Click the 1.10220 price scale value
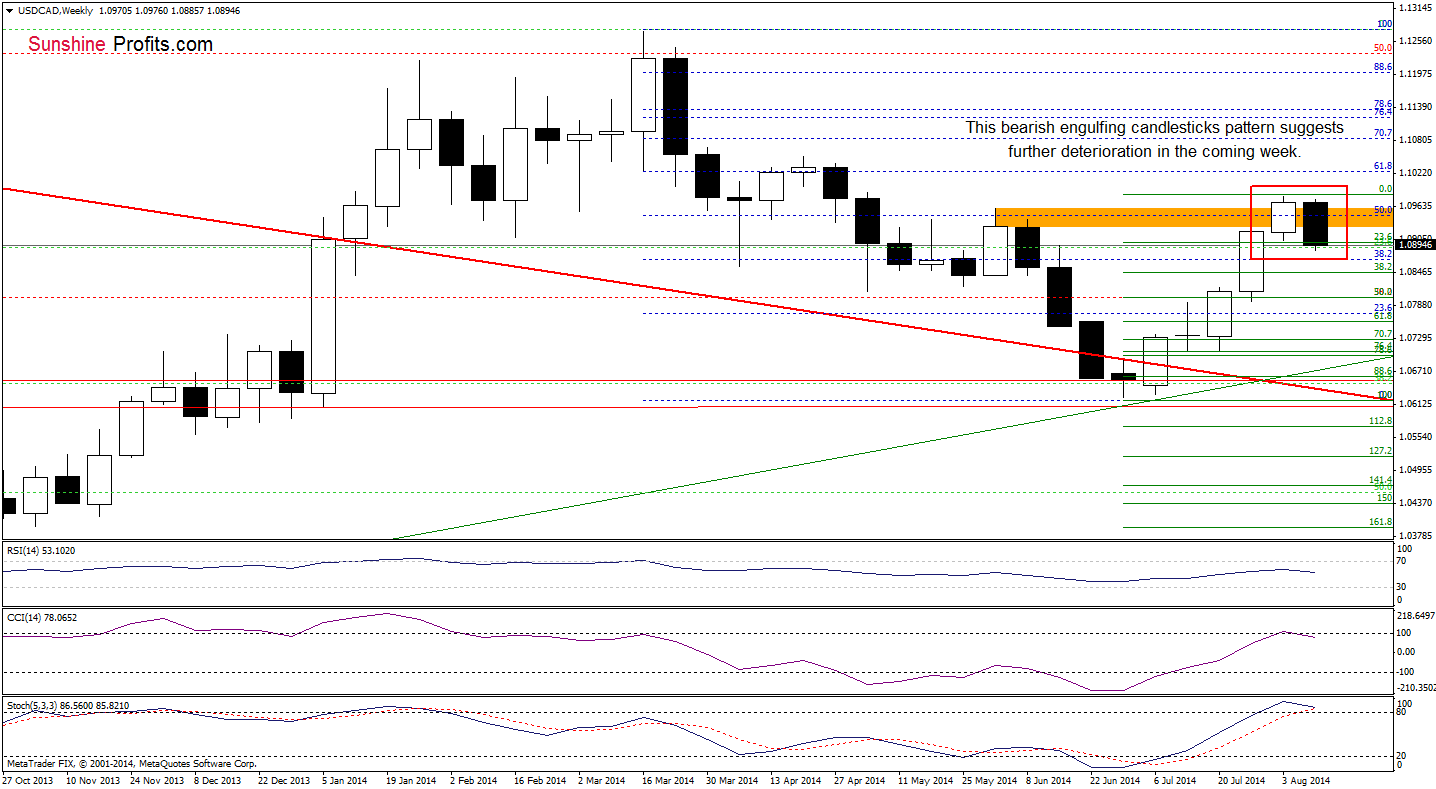Viewport: 1436px width, 789px height. pyautogui.click(x=1416, y=172)
